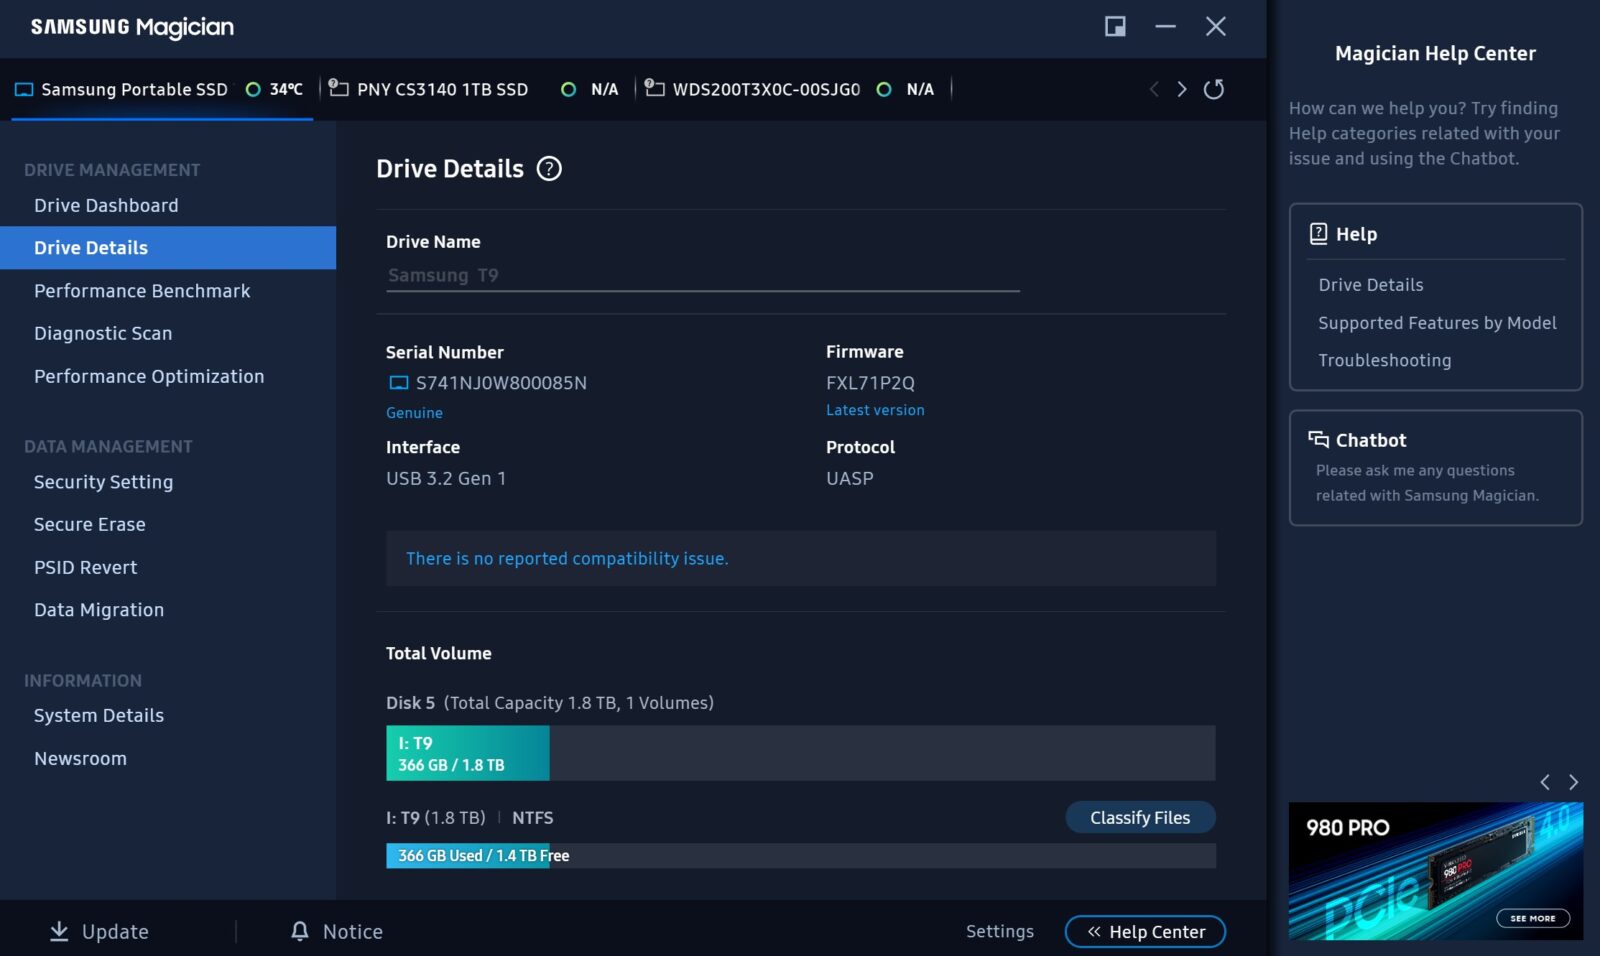The image size is (1600, 956).
Task: Click the Classify Files button
Action: click(x=1139, y=818)
